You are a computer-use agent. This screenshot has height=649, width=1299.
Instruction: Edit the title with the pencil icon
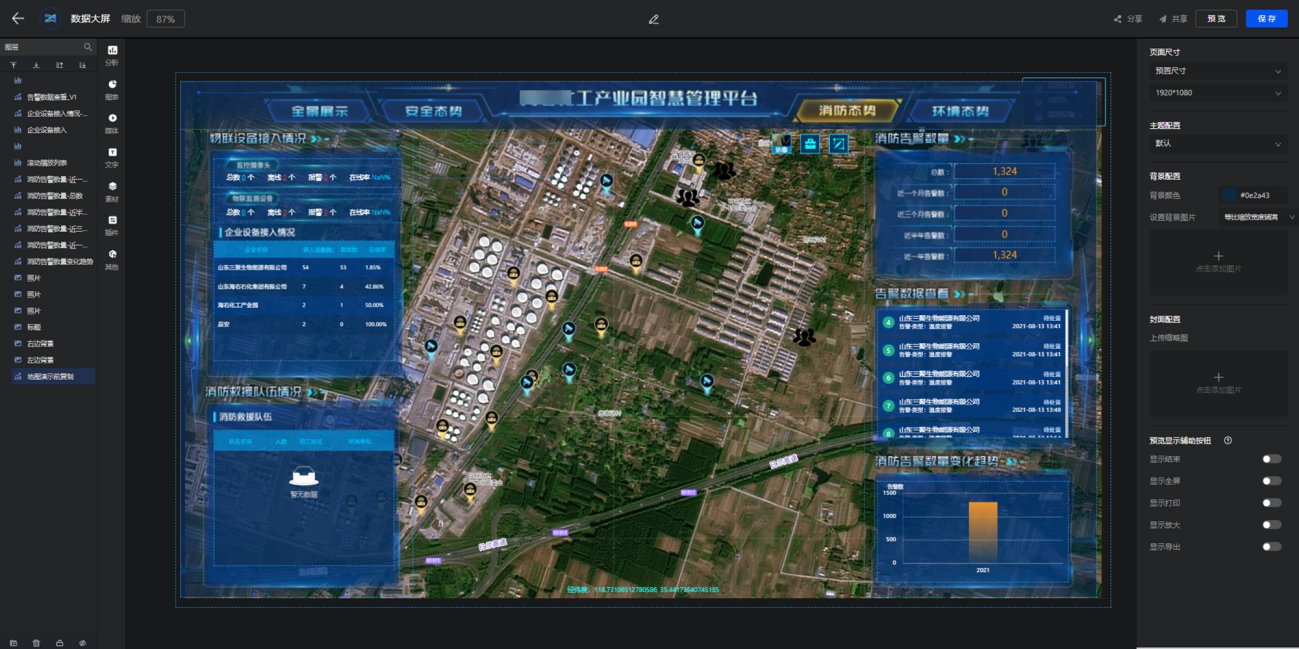653,19
